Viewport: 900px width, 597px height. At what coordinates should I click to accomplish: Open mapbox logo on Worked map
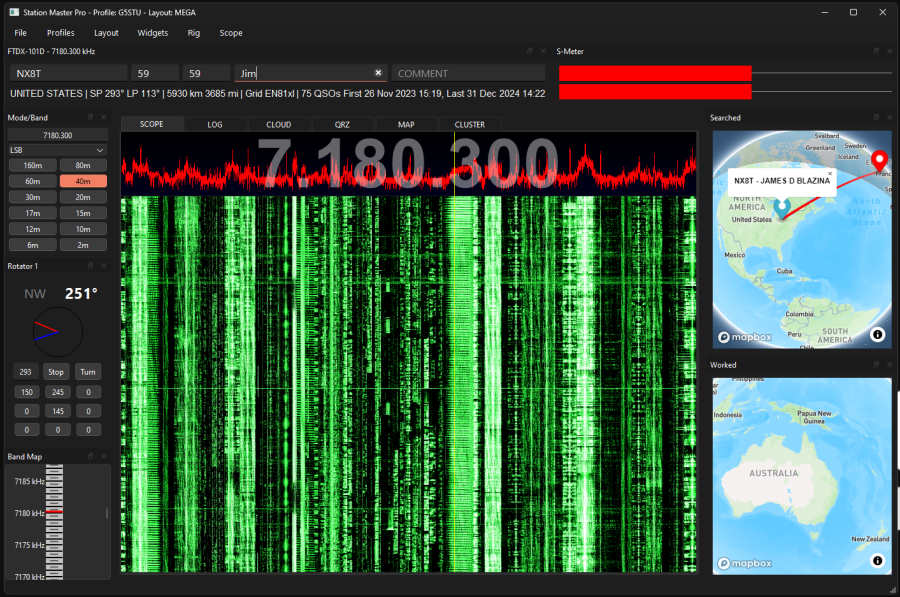point(745,563)
